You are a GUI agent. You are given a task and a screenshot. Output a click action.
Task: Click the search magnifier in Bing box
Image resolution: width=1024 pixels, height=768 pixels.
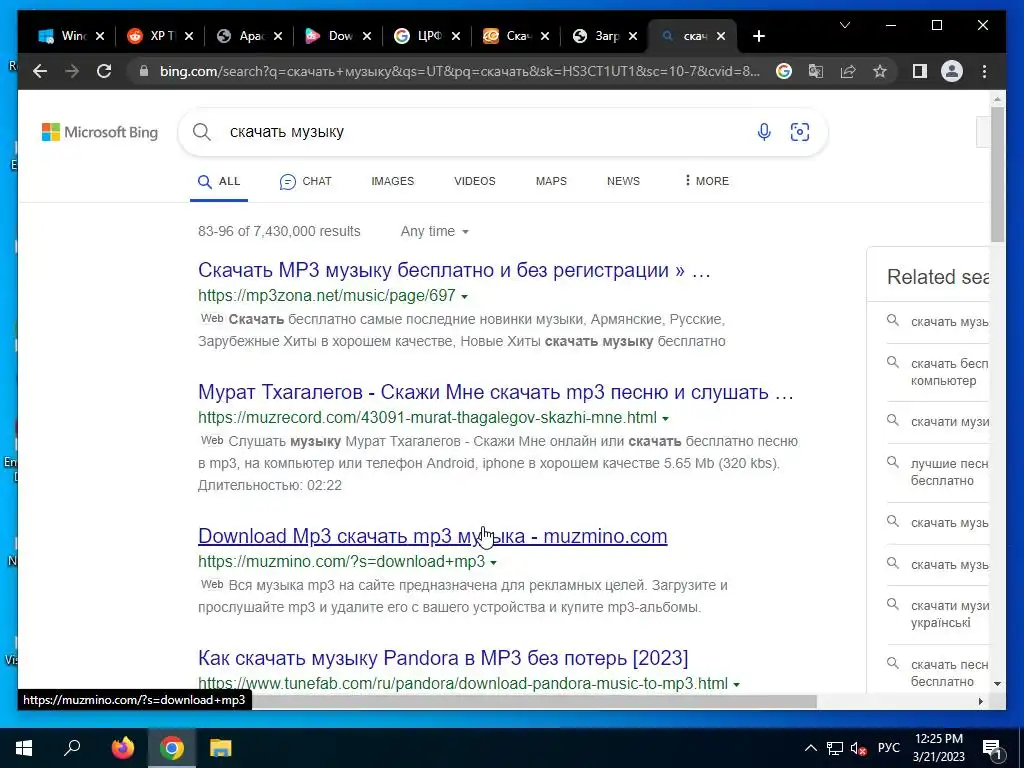[202, 132]
